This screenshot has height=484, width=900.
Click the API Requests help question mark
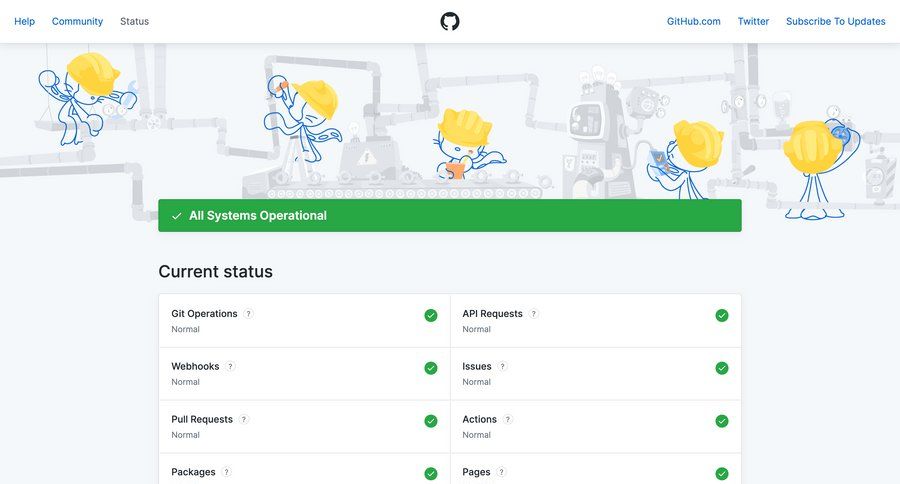pos(533,313)
